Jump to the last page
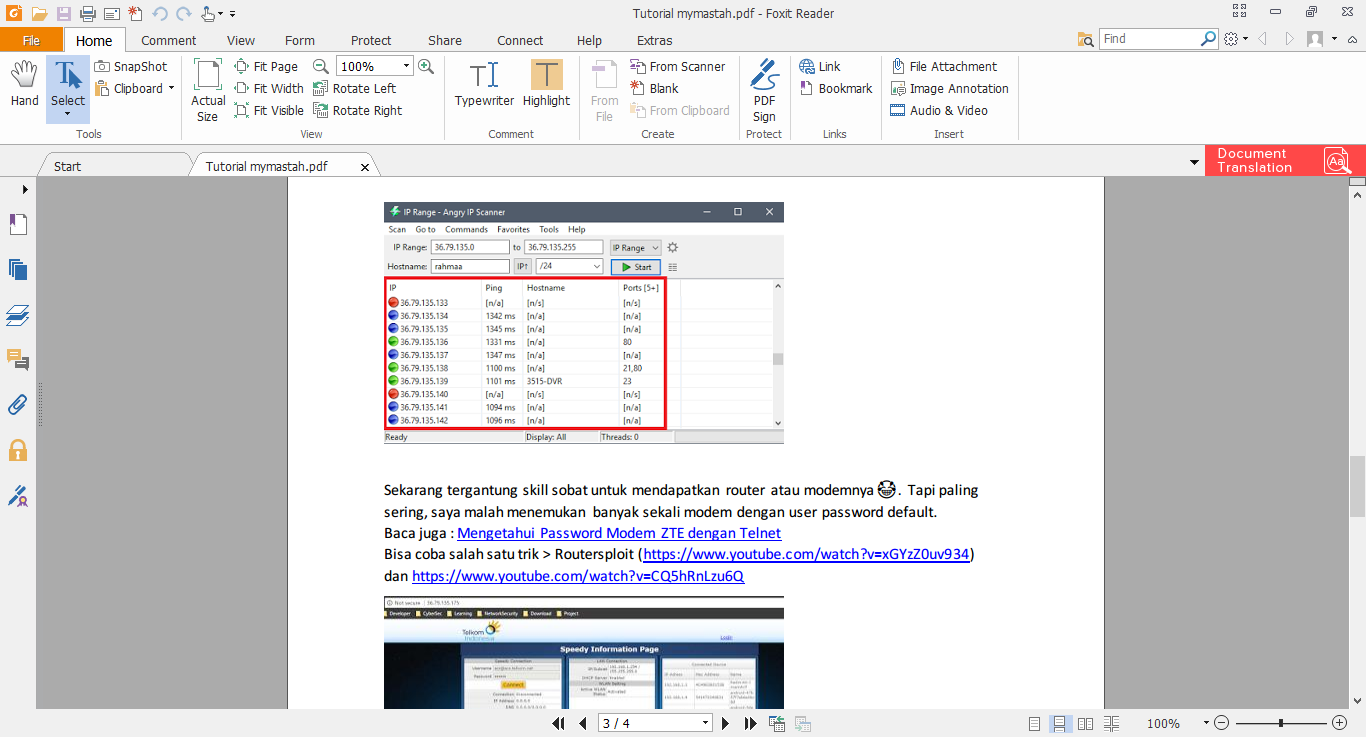The width and height of the screenshot is (1366, 737). 750,723
